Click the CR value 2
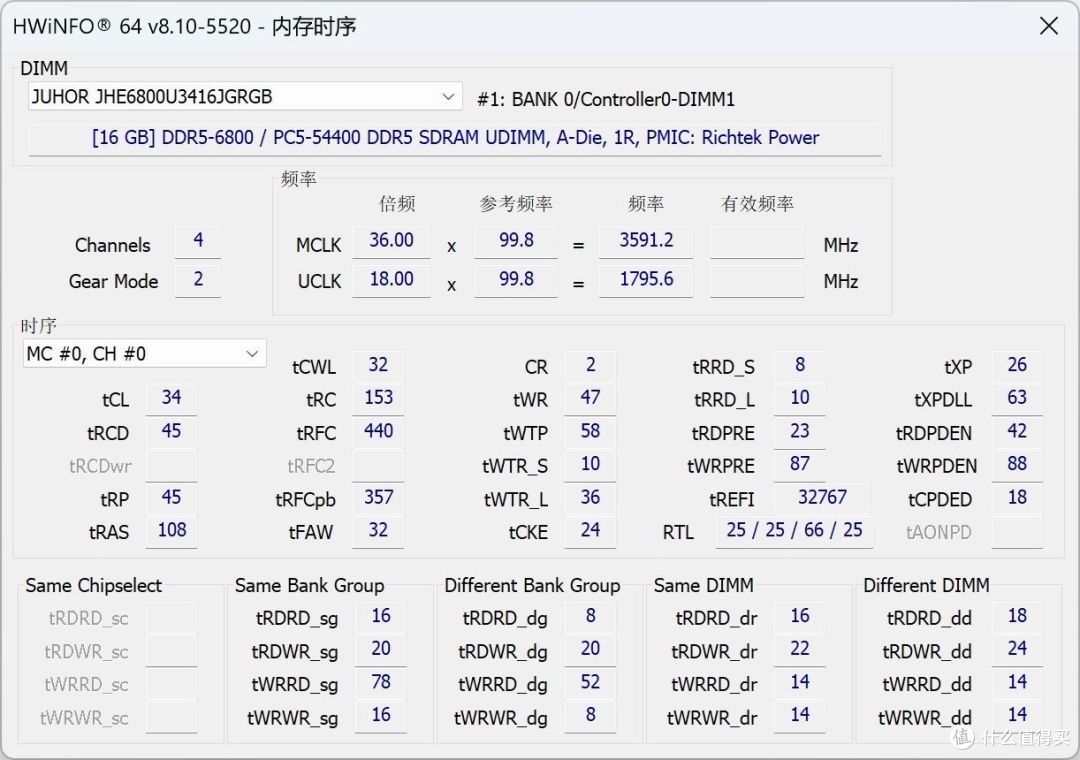 click(590, 365)
